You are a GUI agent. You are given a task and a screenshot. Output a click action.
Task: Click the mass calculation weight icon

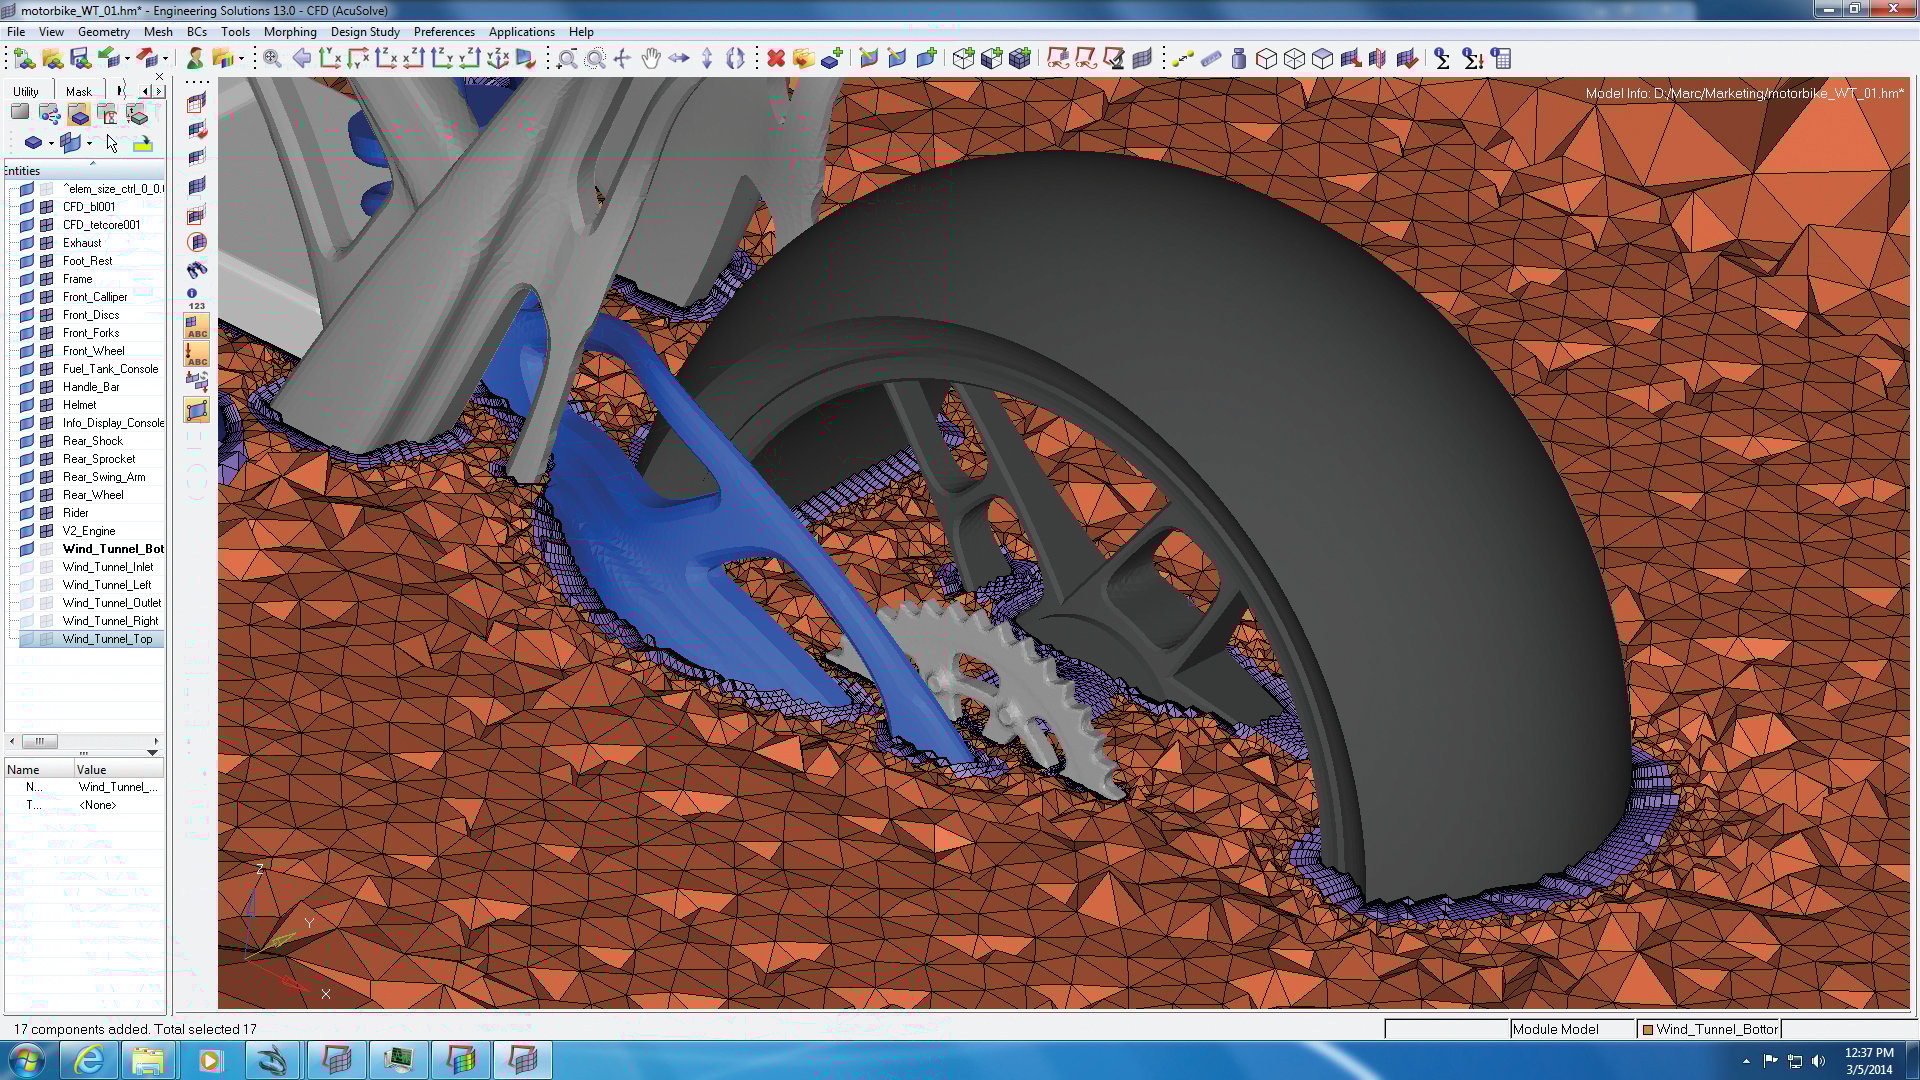[x=1239, y=59]
